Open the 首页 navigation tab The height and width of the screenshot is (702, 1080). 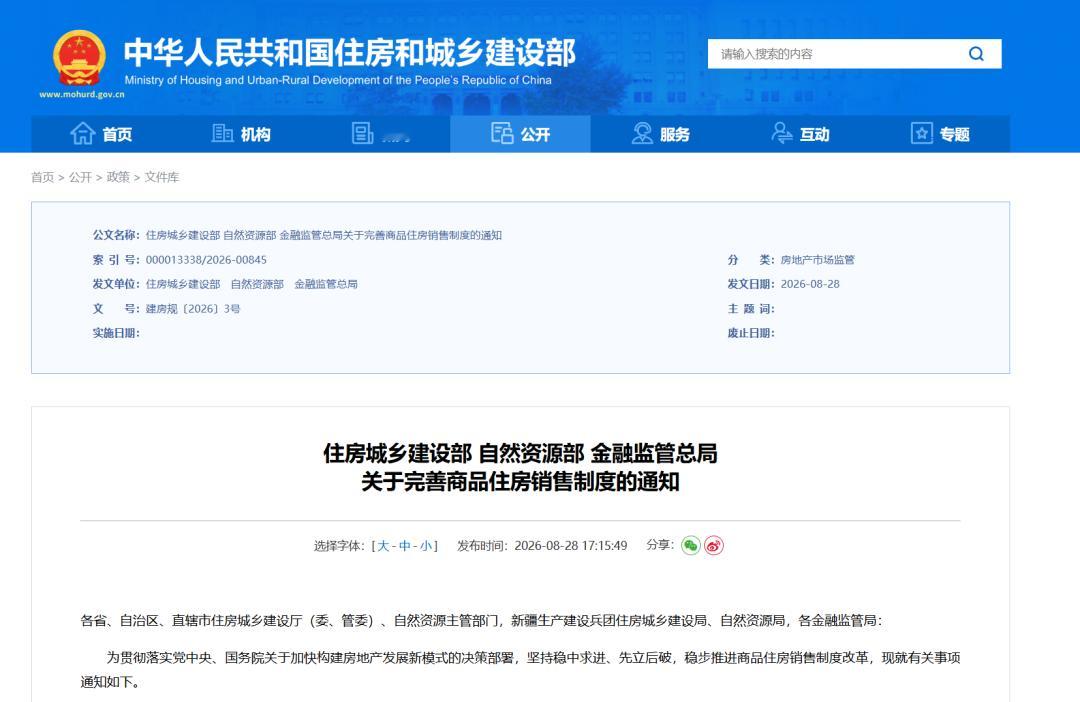(101, 134)
